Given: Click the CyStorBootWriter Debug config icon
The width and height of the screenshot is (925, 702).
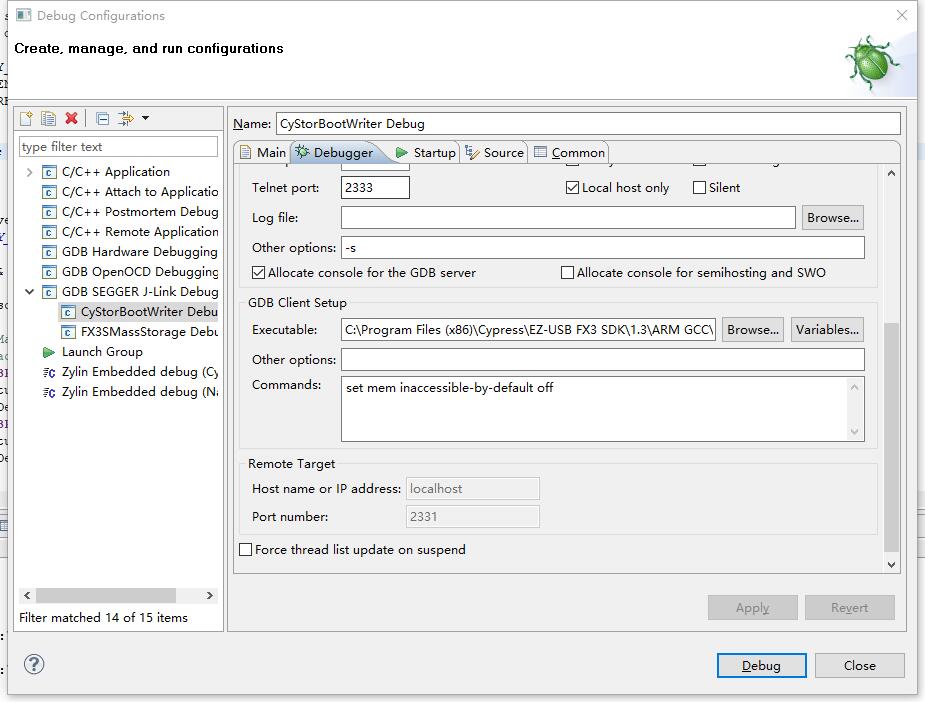Looking at the screenshot, I should pos(68,312).
